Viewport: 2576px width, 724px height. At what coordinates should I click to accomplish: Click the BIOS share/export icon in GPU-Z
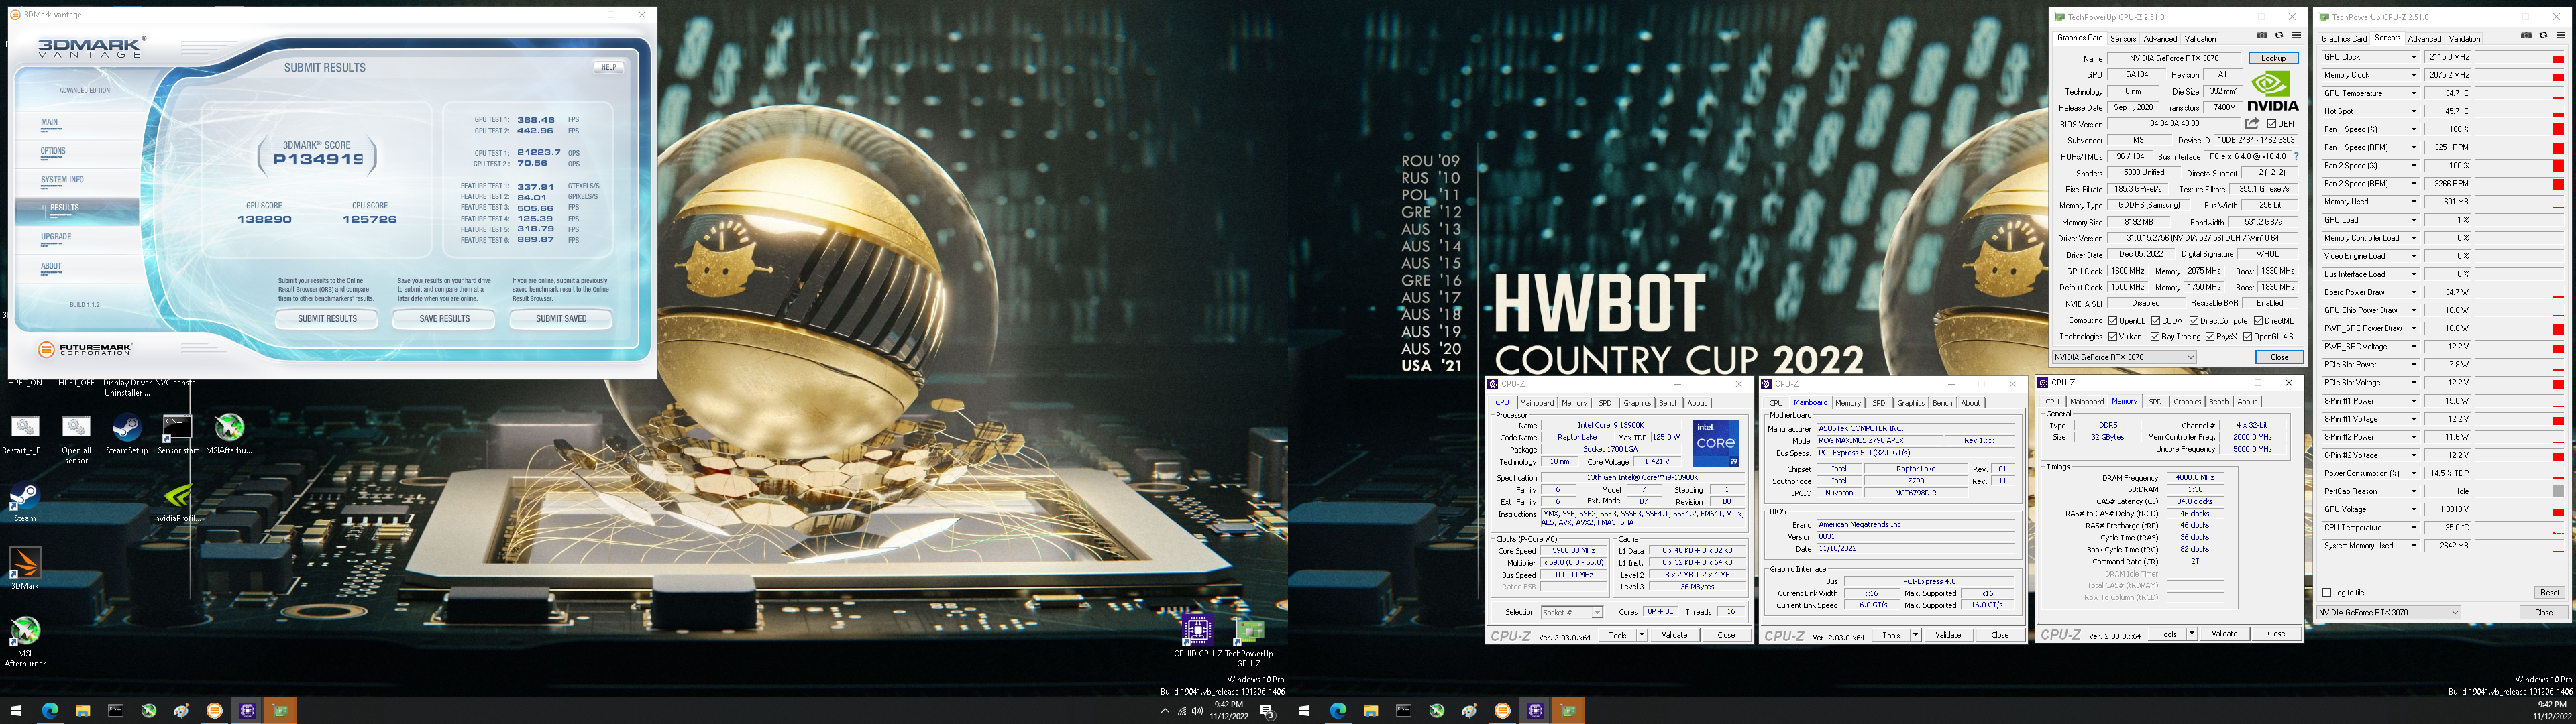coord(2252,124)
